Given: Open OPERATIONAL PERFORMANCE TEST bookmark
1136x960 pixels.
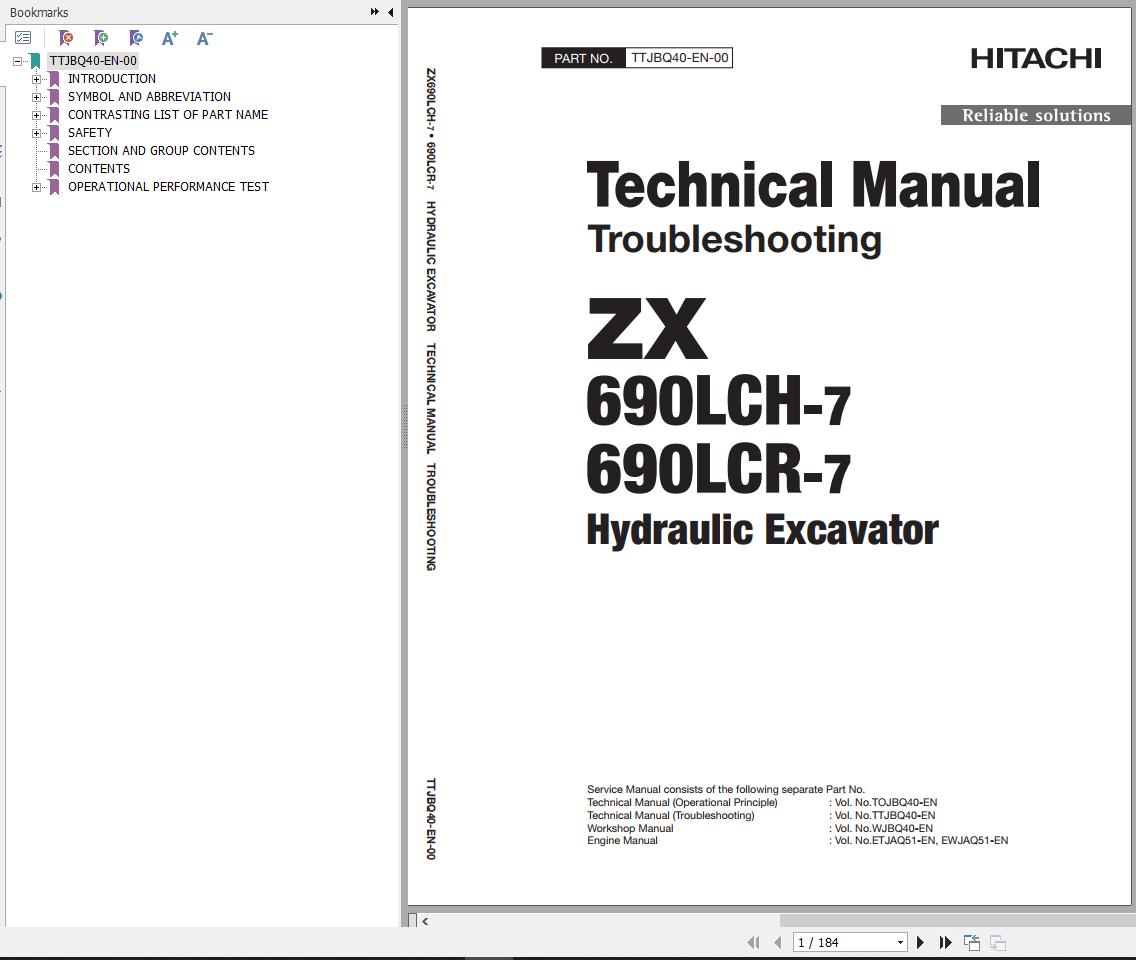Looking at the screenshot, I should (x=168, y=187).
